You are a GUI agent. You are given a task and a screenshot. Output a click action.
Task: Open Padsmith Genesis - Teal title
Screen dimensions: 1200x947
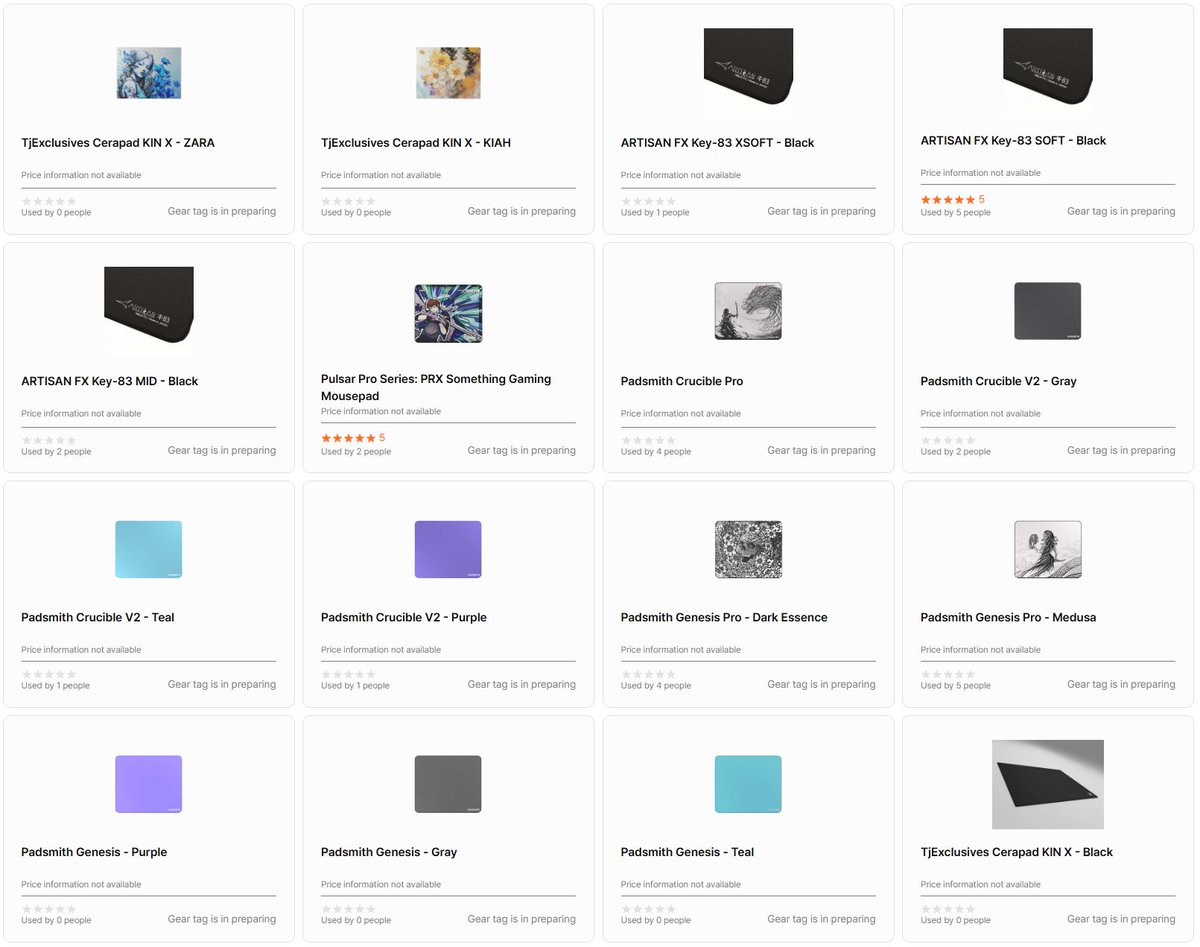[x=688, y=852]
